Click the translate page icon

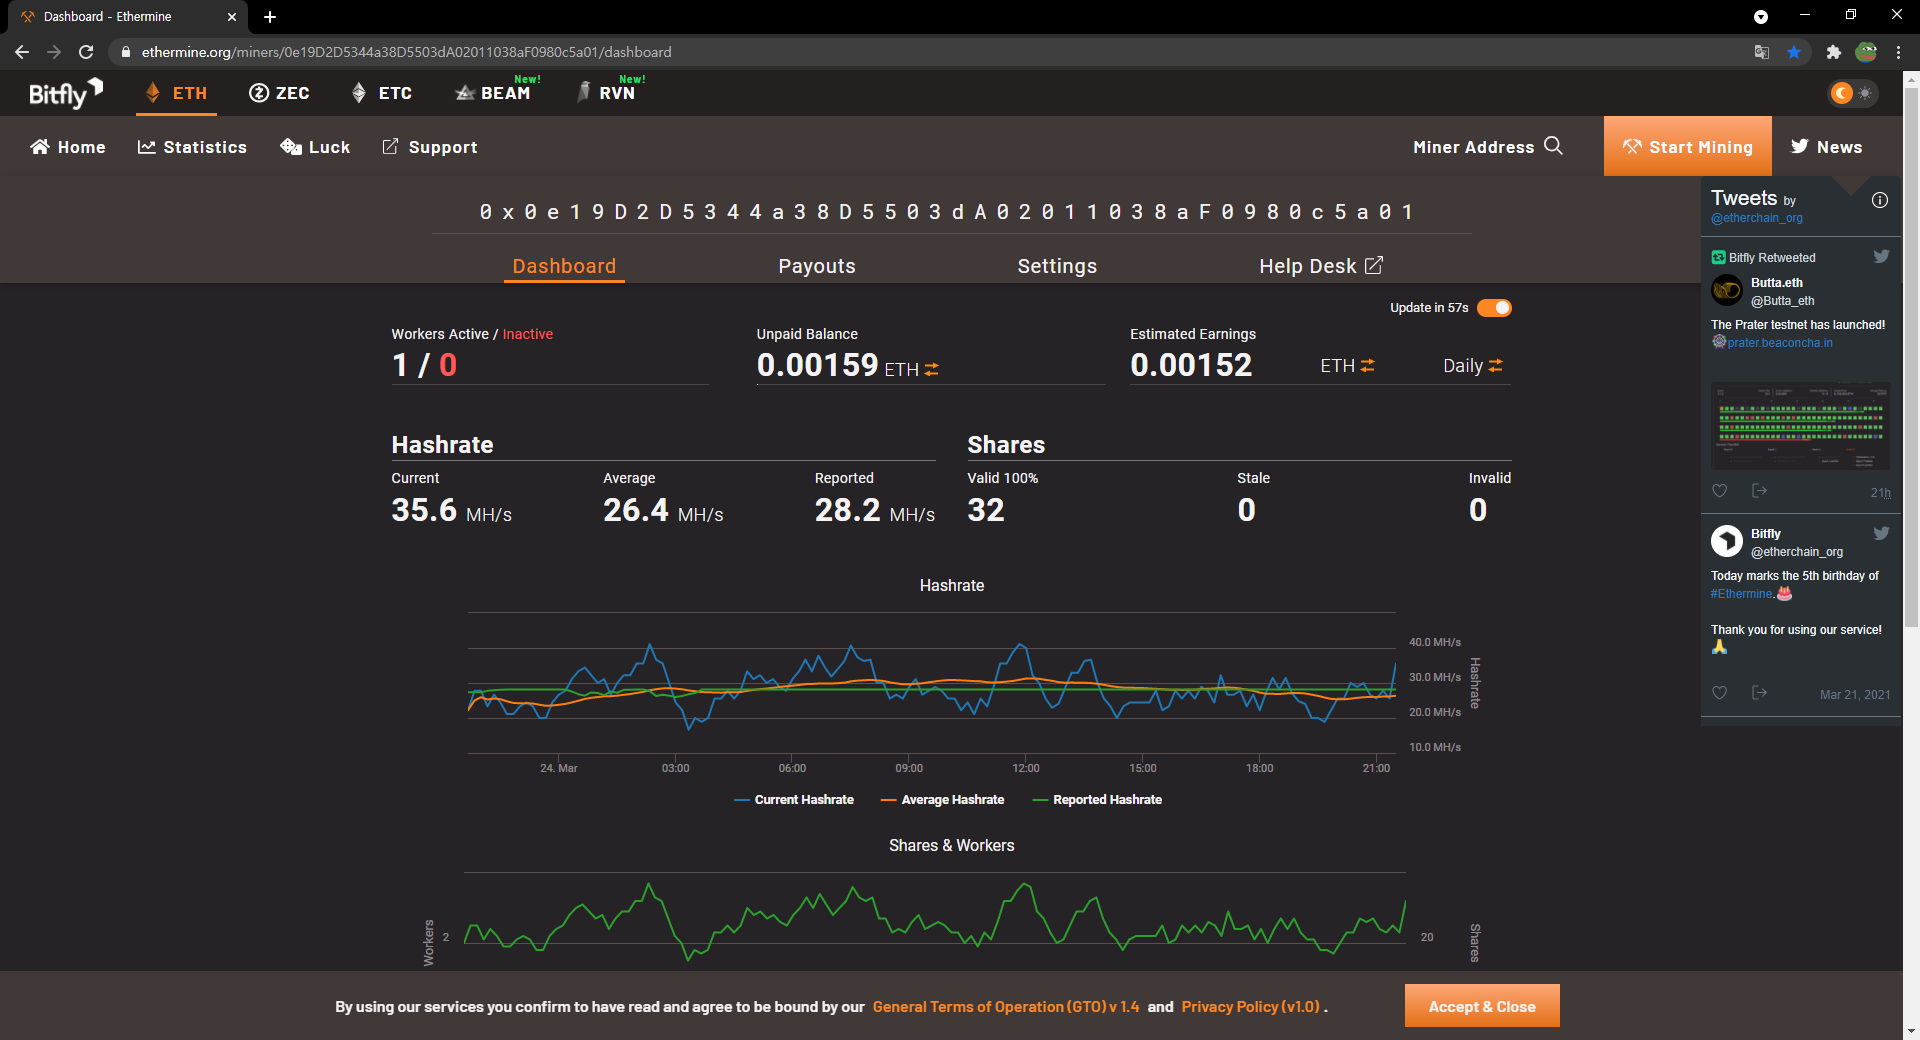tap(1762, 52)
